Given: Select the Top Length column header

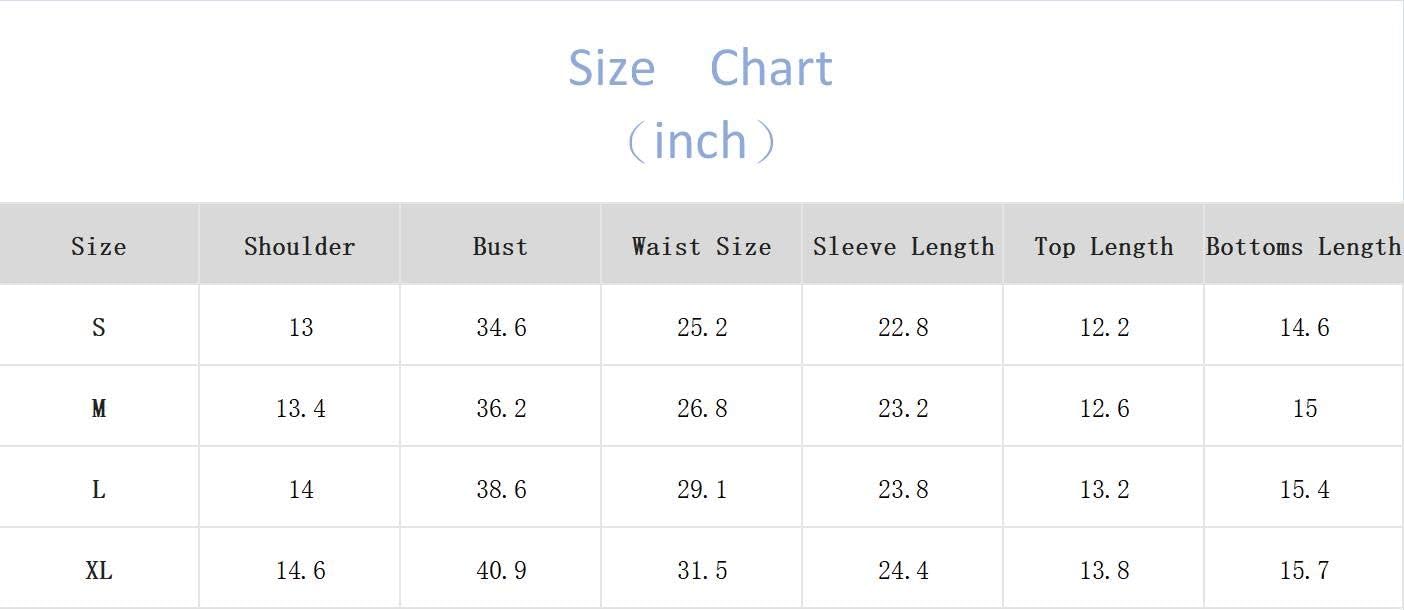Looking at the screenshot, I should coord(1104,246).
